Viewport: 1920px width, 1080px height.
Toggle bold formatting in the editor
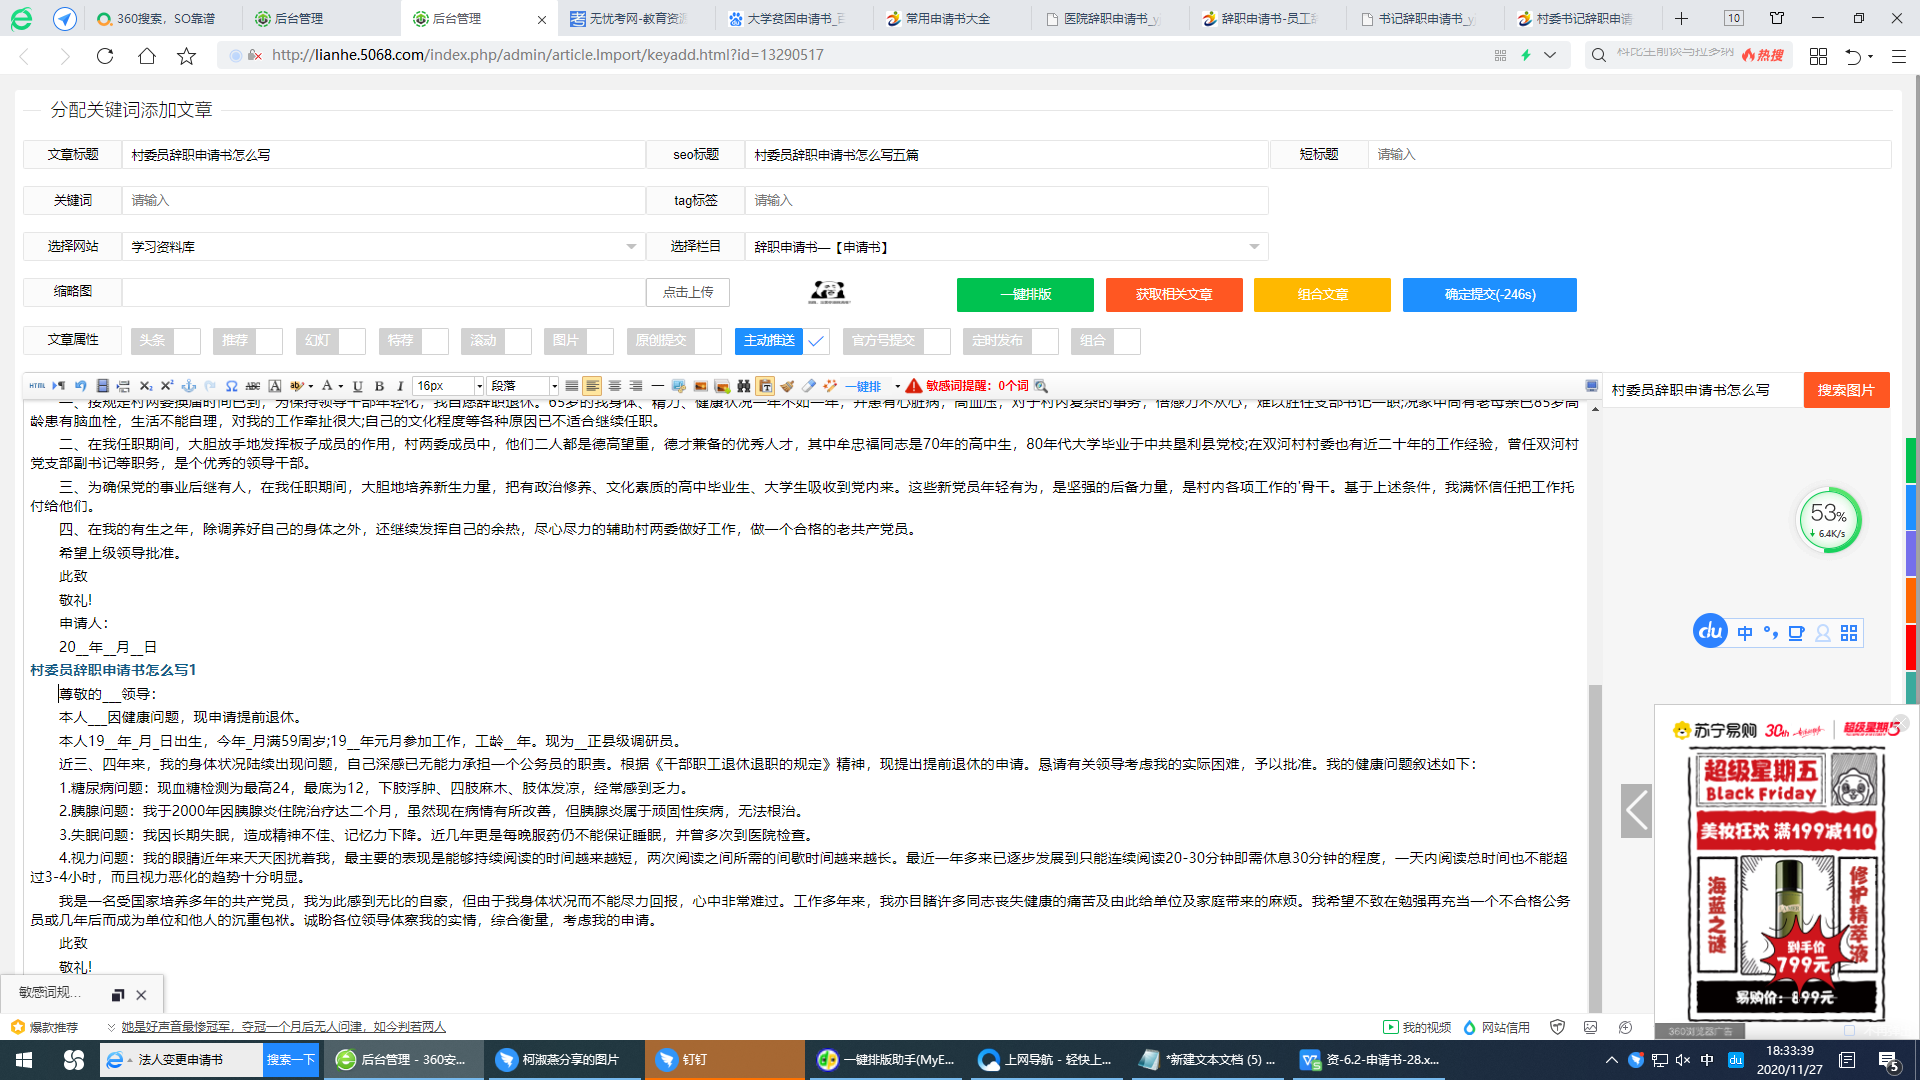pyautogui.click(x=381, y=386)
